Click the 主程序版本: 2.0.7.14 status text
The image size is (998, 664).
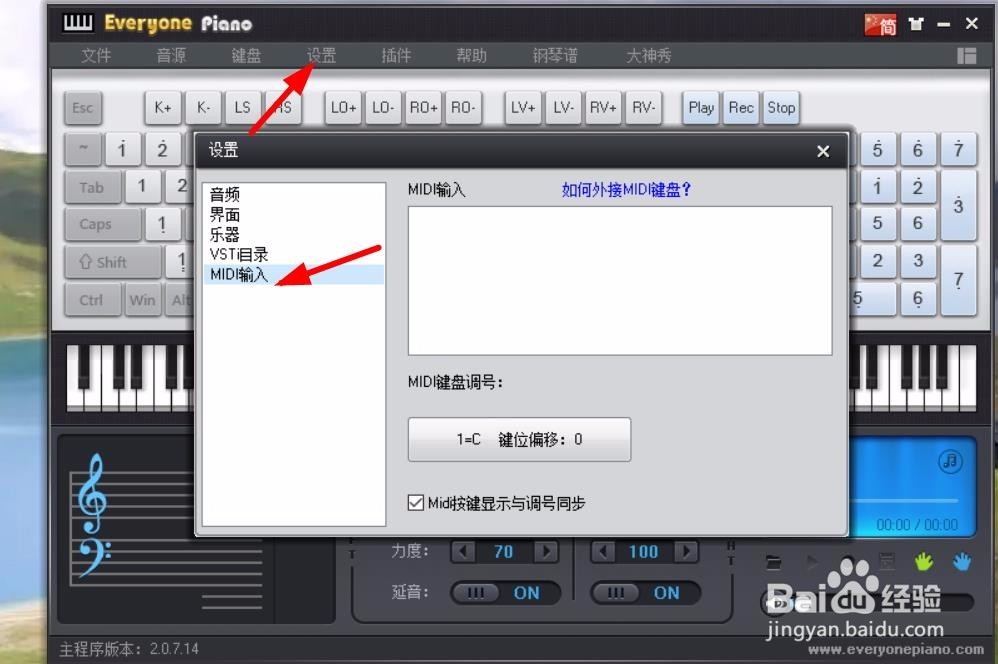pyautogui.click(x=129, y=649)
